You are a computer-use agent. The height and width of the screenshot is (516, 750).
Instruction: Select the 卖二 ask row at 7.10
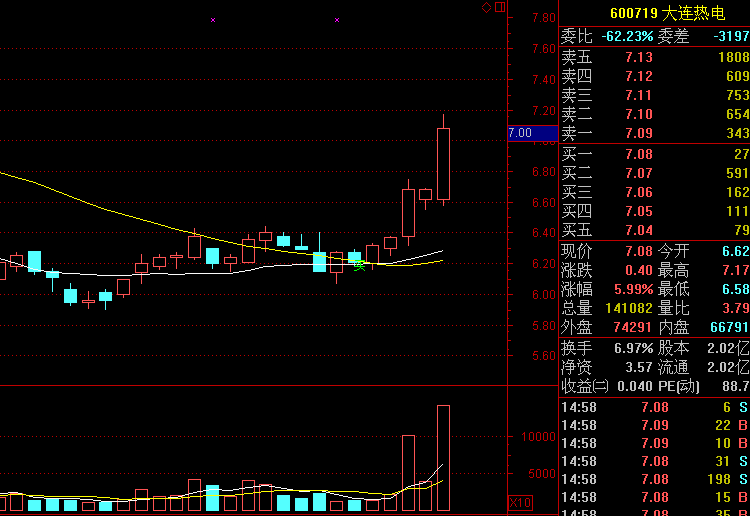(654, 114)
